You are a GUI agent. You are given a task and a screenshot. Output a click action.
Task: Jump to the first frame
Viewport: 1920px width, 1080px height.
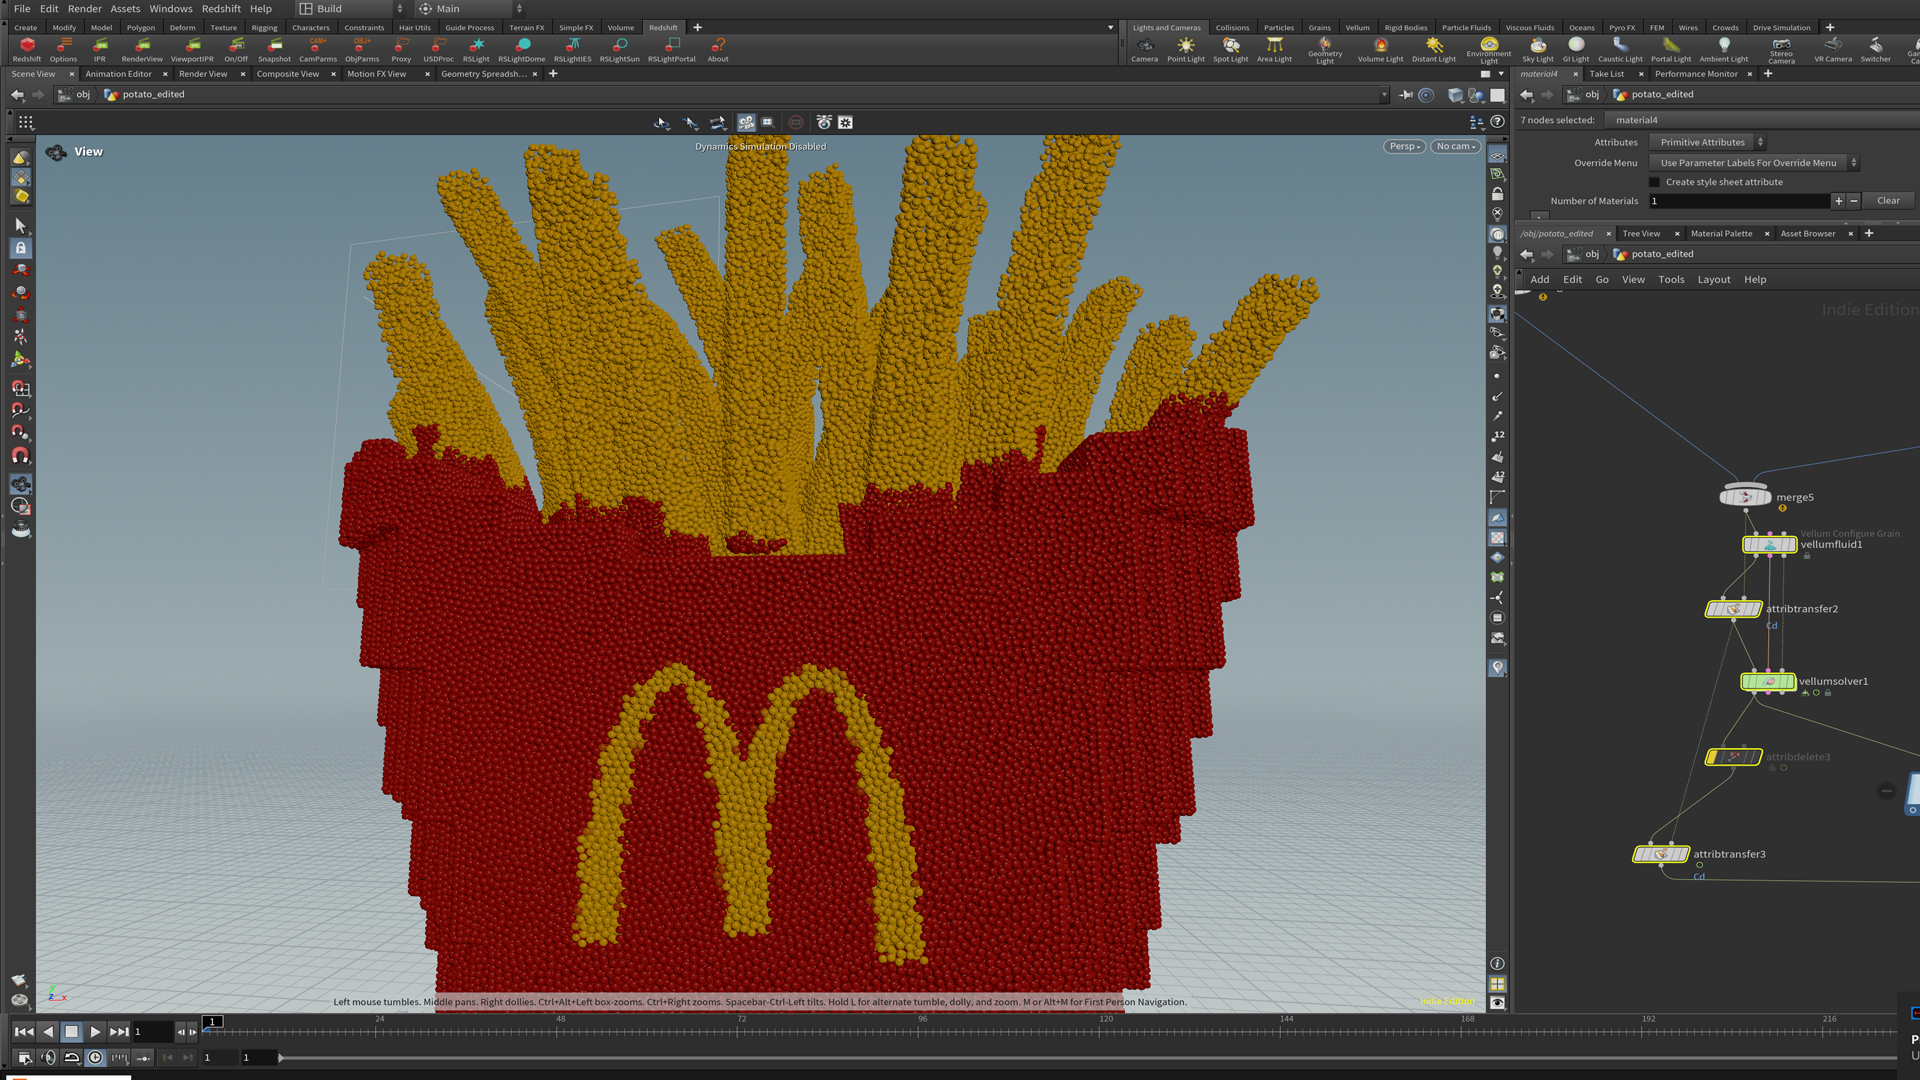coord(24,1032)
